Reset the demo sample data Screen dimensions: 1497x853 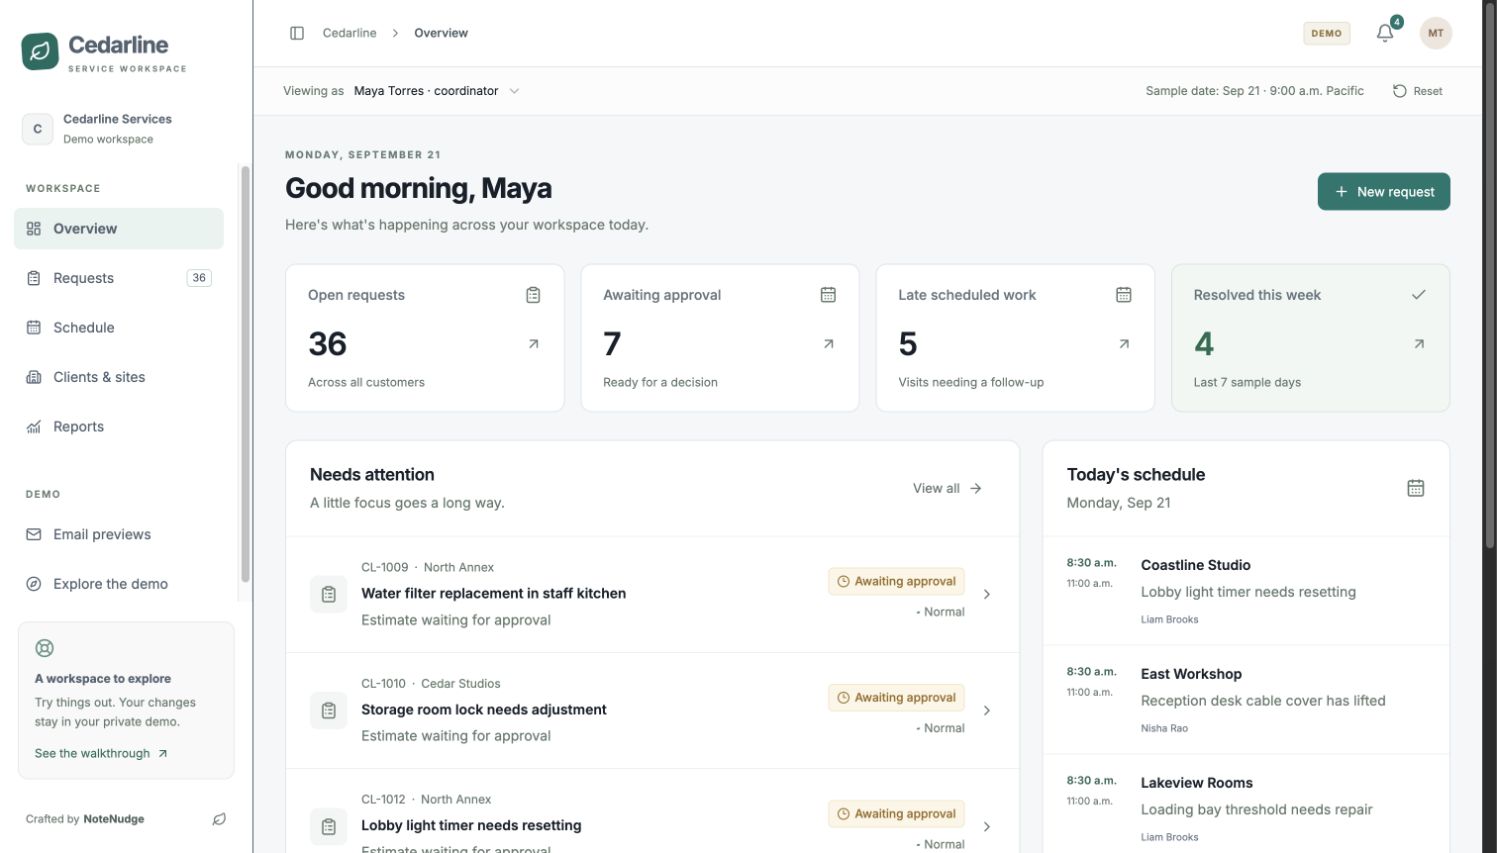(1418, 91)
